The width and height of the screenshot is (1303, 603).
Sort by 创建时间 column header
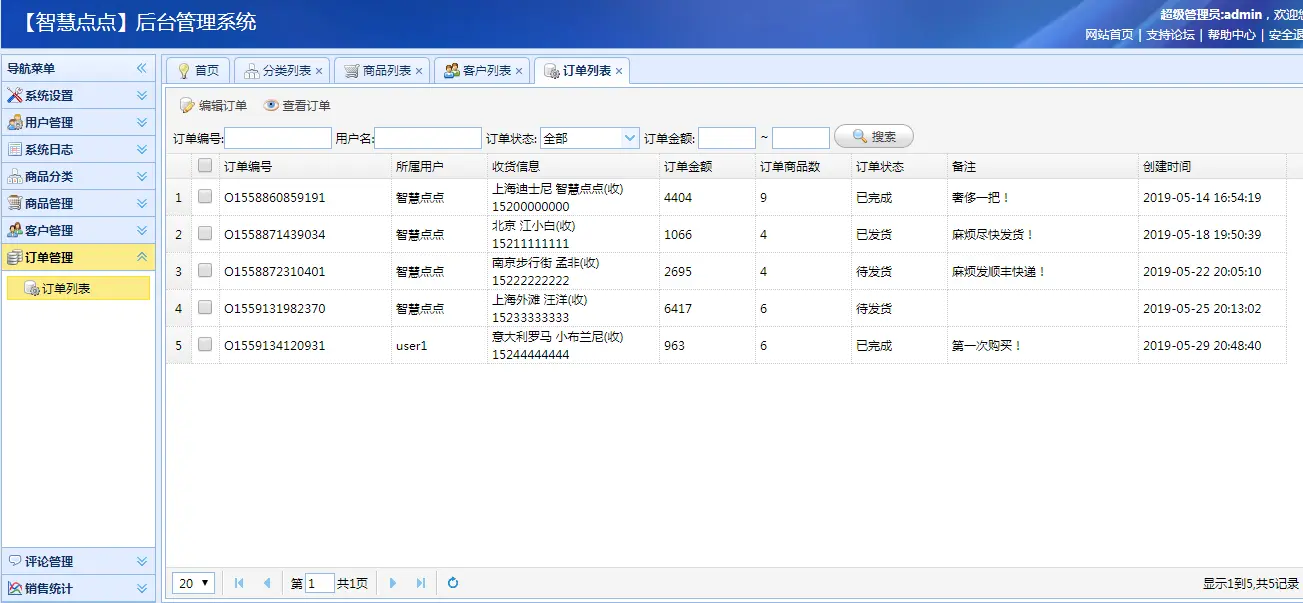click(1212, 166)
